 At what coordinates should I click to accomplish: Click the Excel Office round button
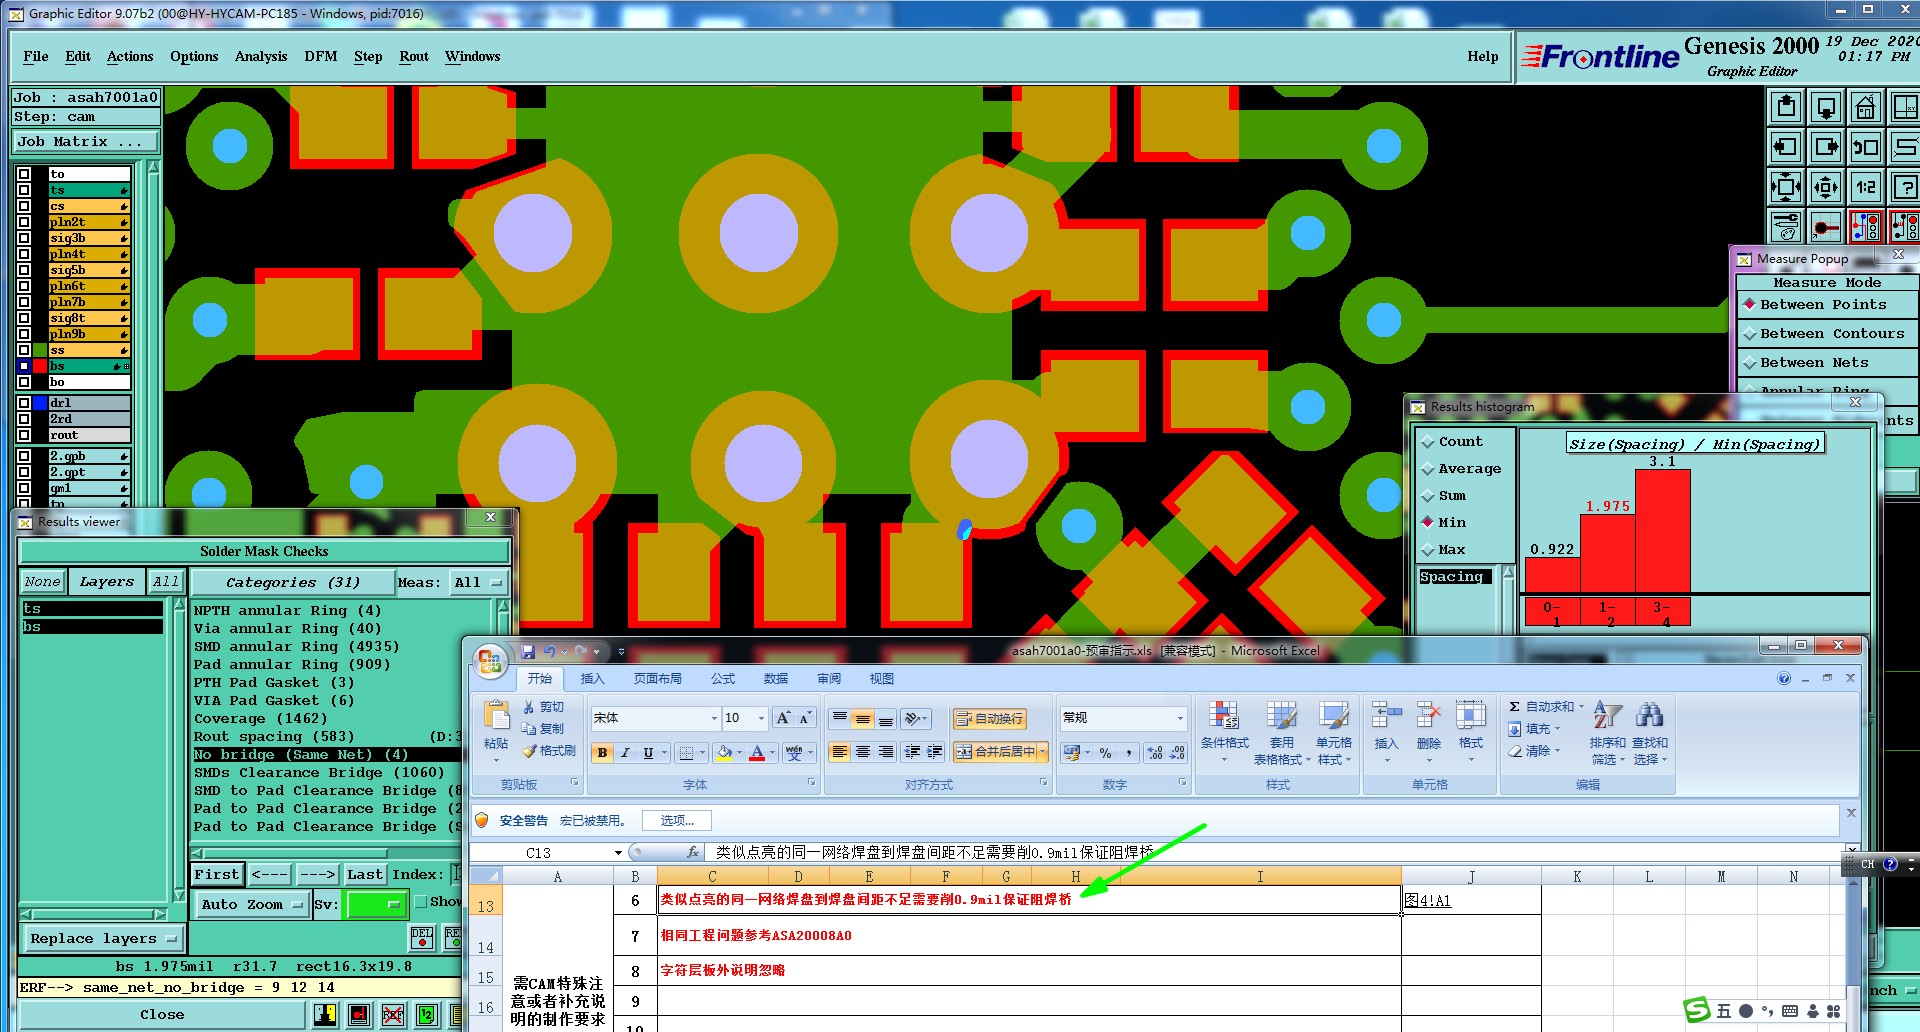(489, 661)
